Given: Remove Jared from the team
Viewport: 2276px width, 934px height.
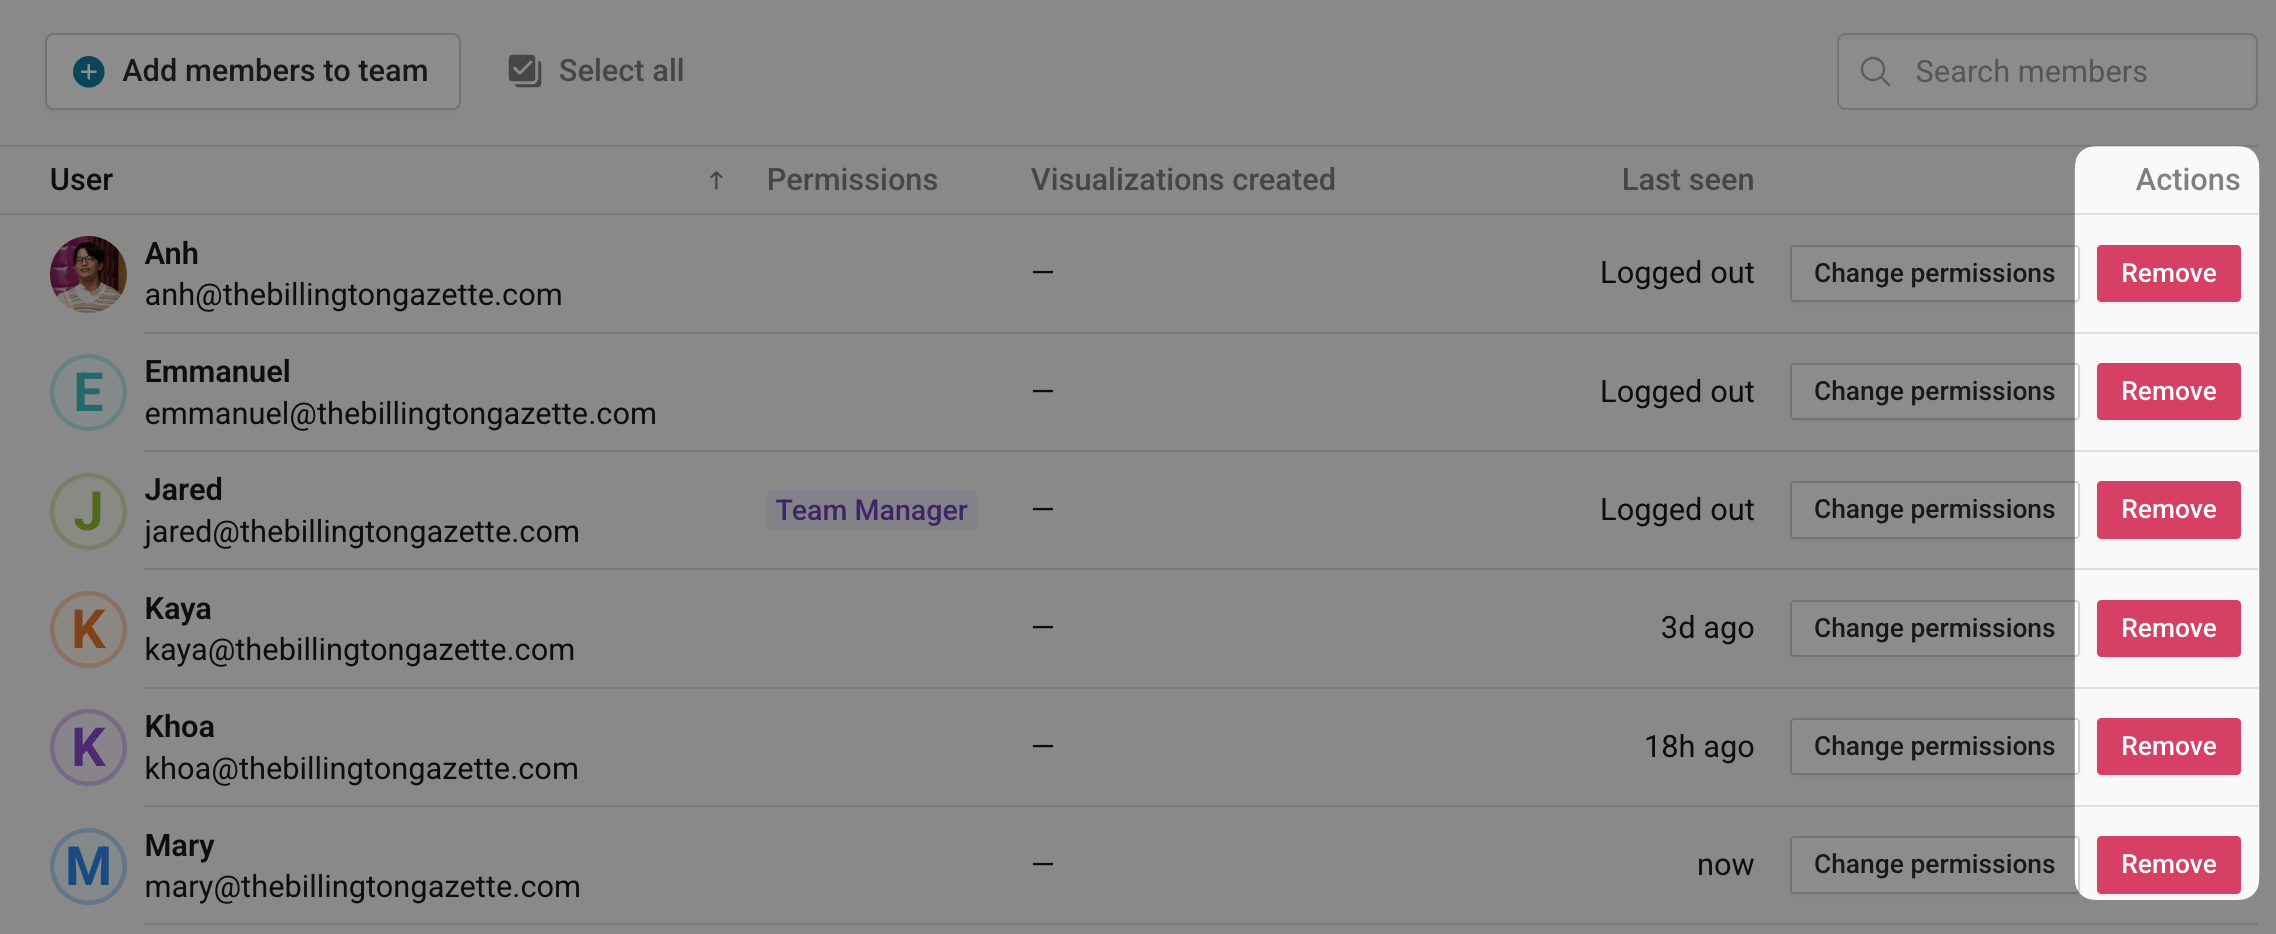Looking at the screenshot, I should point(2168,509).
